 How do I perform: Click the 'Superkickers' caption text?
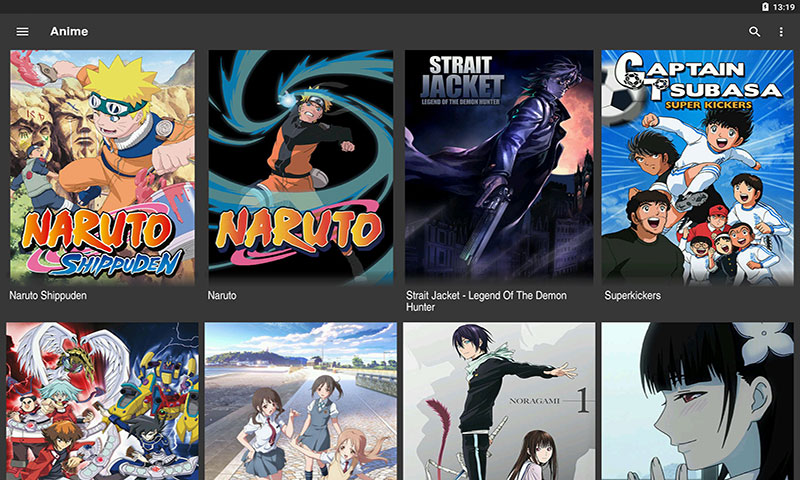tap(632, 296)
